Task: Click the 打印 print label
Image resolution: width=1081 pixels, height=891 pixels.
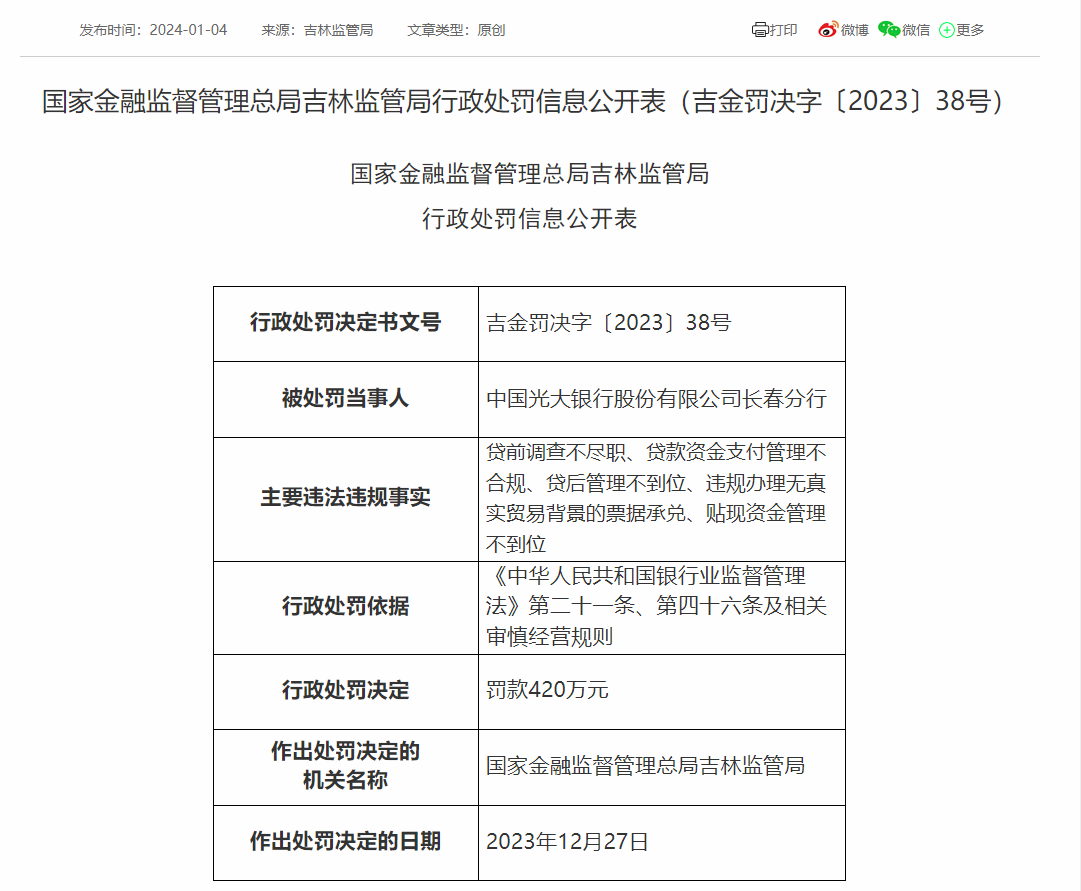Action: point(783,30)
